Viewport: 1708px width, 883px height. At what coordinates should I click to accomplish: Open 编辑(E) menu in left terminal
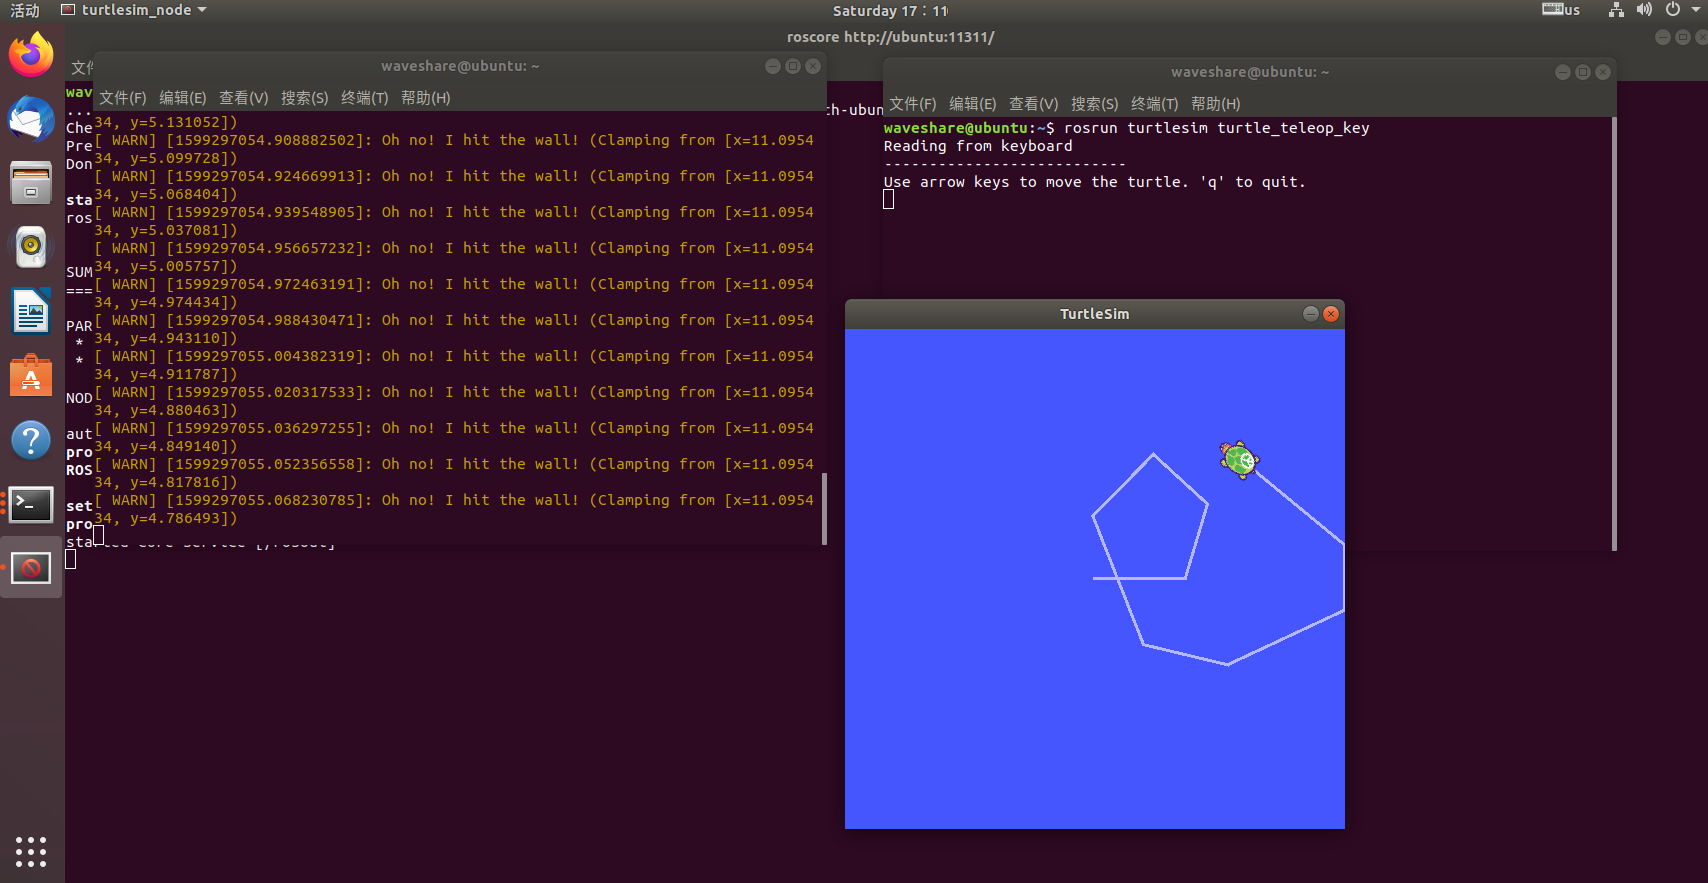[x=183, y=98]
